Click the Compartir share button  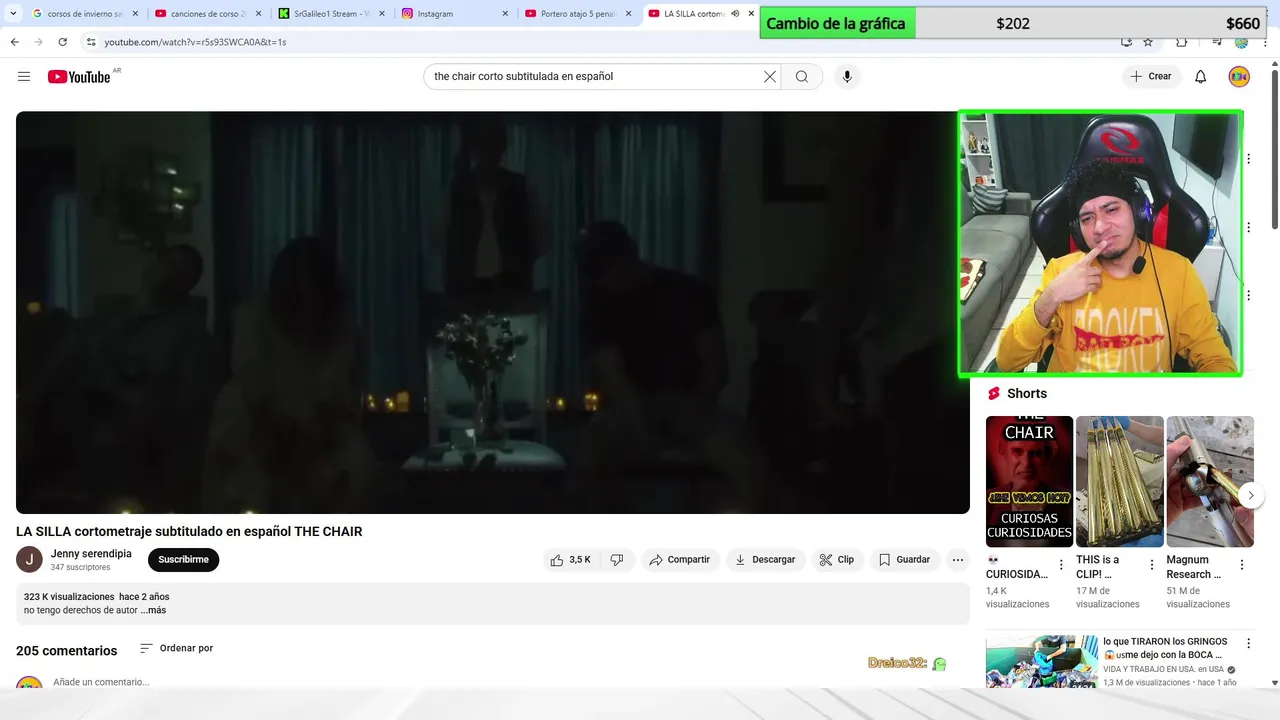(x=679, y=560)
